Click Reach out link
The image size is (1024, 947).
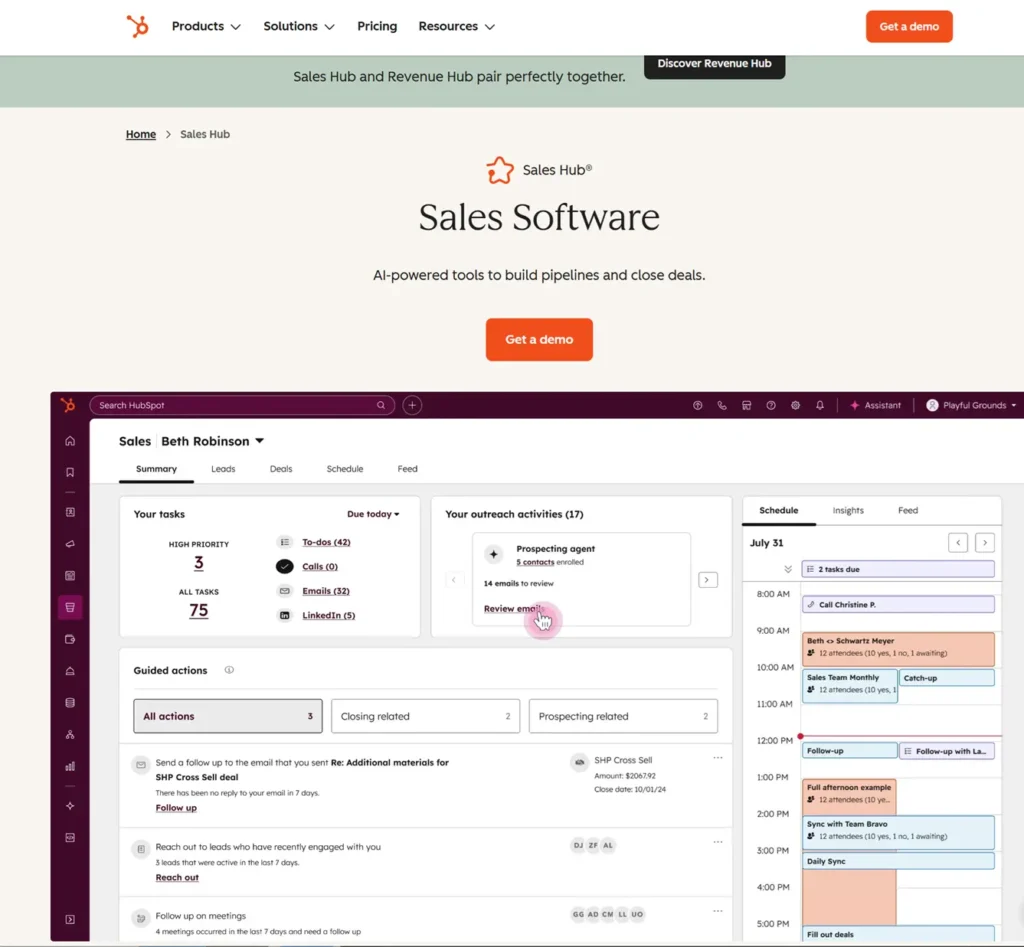pyautogui.click(x=176, y=877)
